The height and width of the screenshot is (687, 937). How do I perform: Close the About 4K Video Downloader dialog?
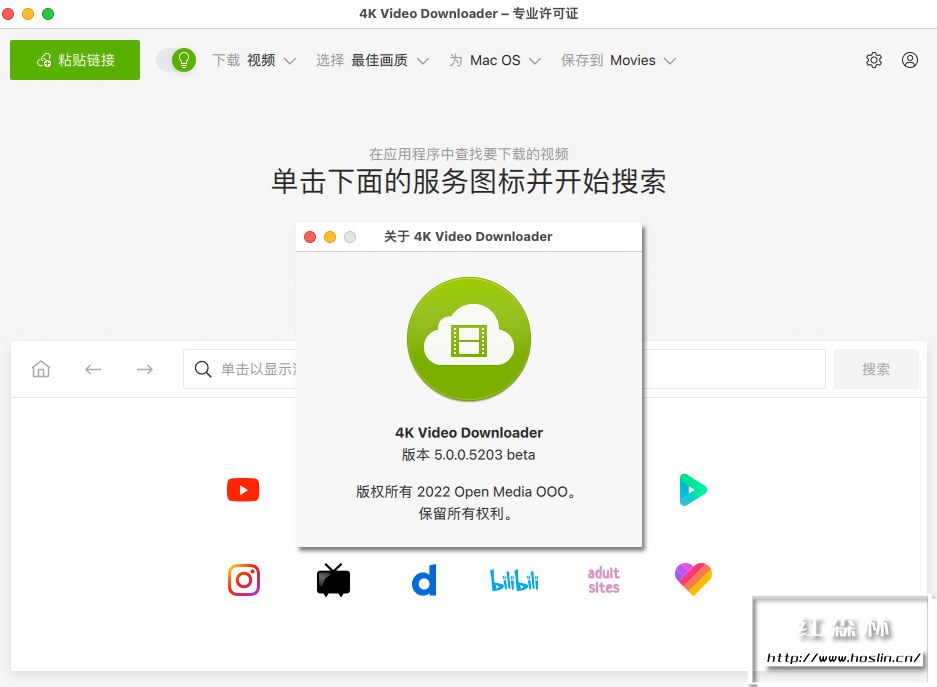310,237
